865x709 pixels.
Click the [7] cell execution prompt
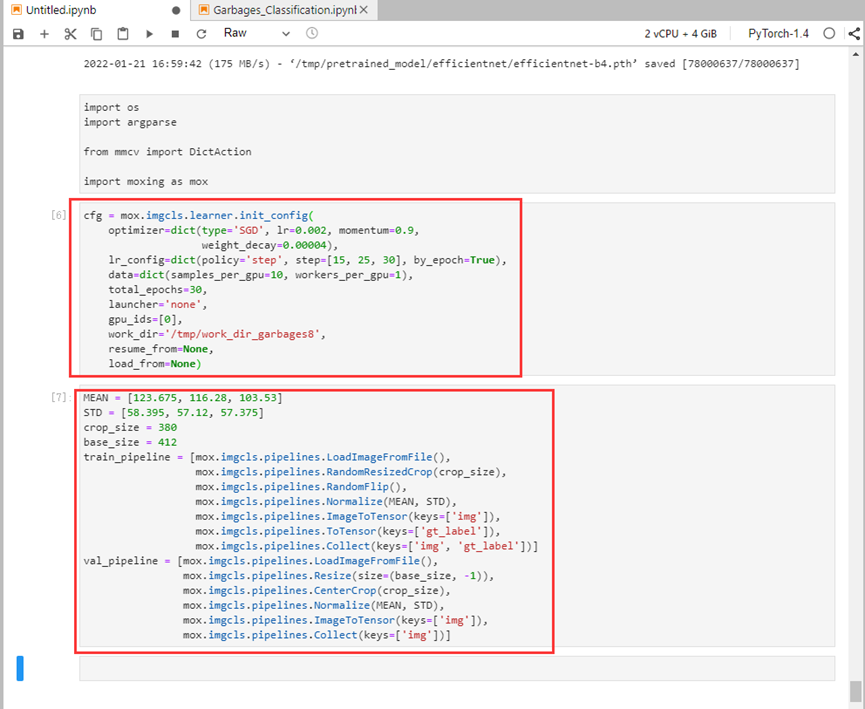point(59,397)
